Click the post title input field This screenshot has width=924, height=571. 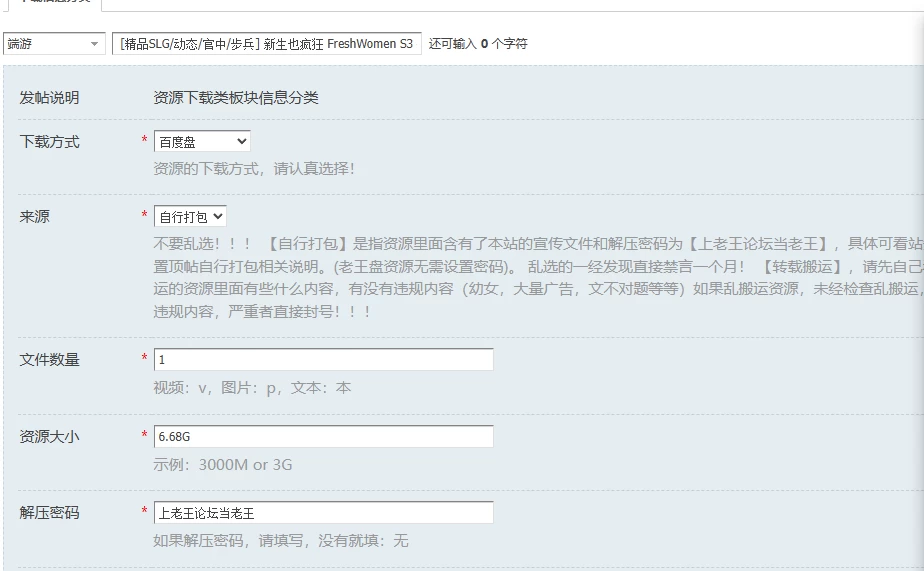[x=267, y=44]
